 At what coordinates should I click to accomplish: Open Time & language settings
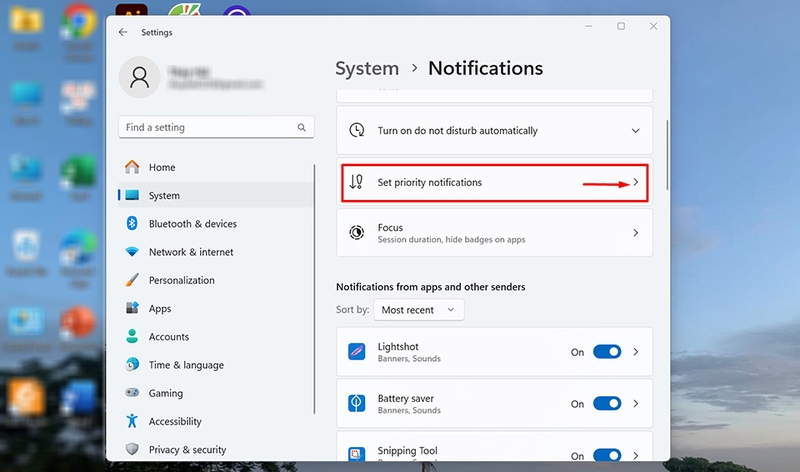click(216, 364)
